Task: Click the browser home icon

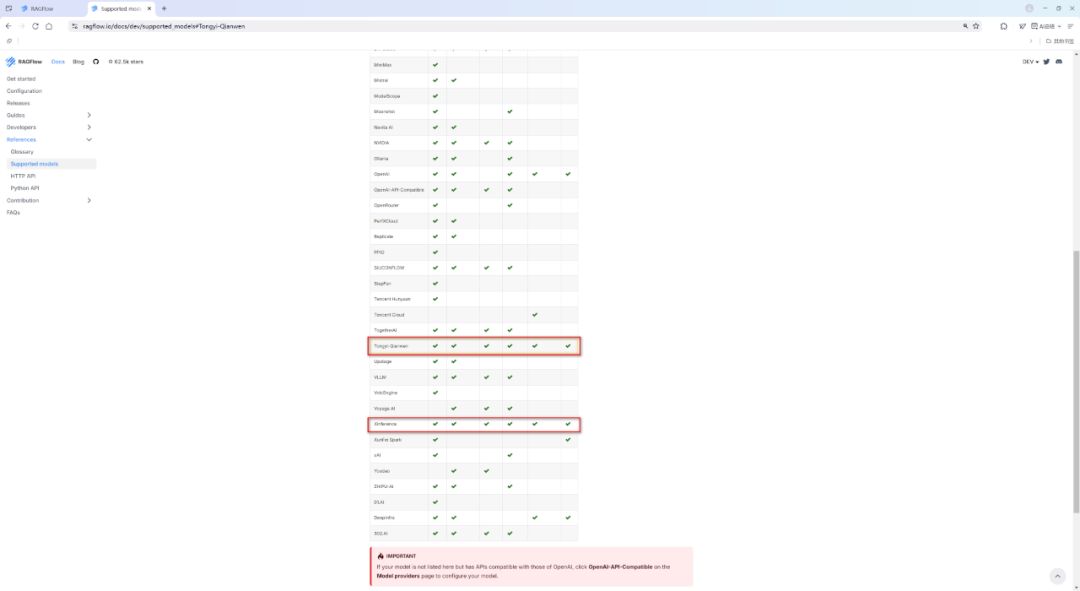Action: pyautogui.click(x=49, y=26)
